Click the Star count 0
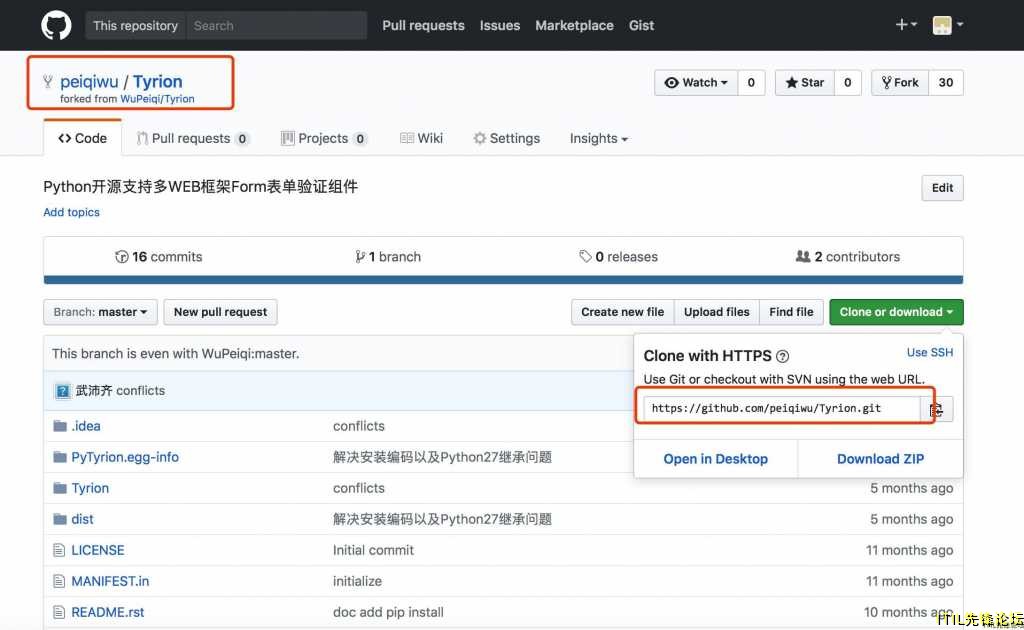 [848, 83]
